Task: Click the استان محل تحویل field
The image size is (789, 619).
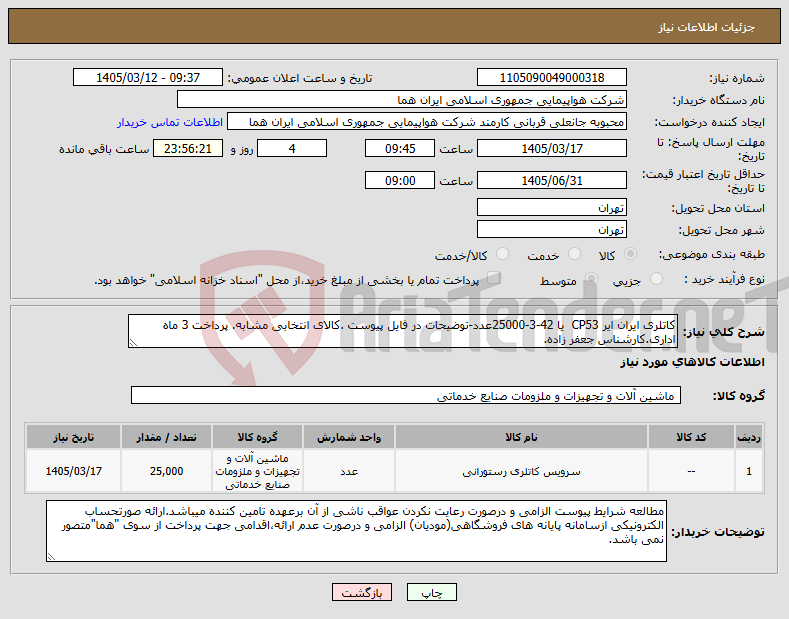Action: (551, 207)
